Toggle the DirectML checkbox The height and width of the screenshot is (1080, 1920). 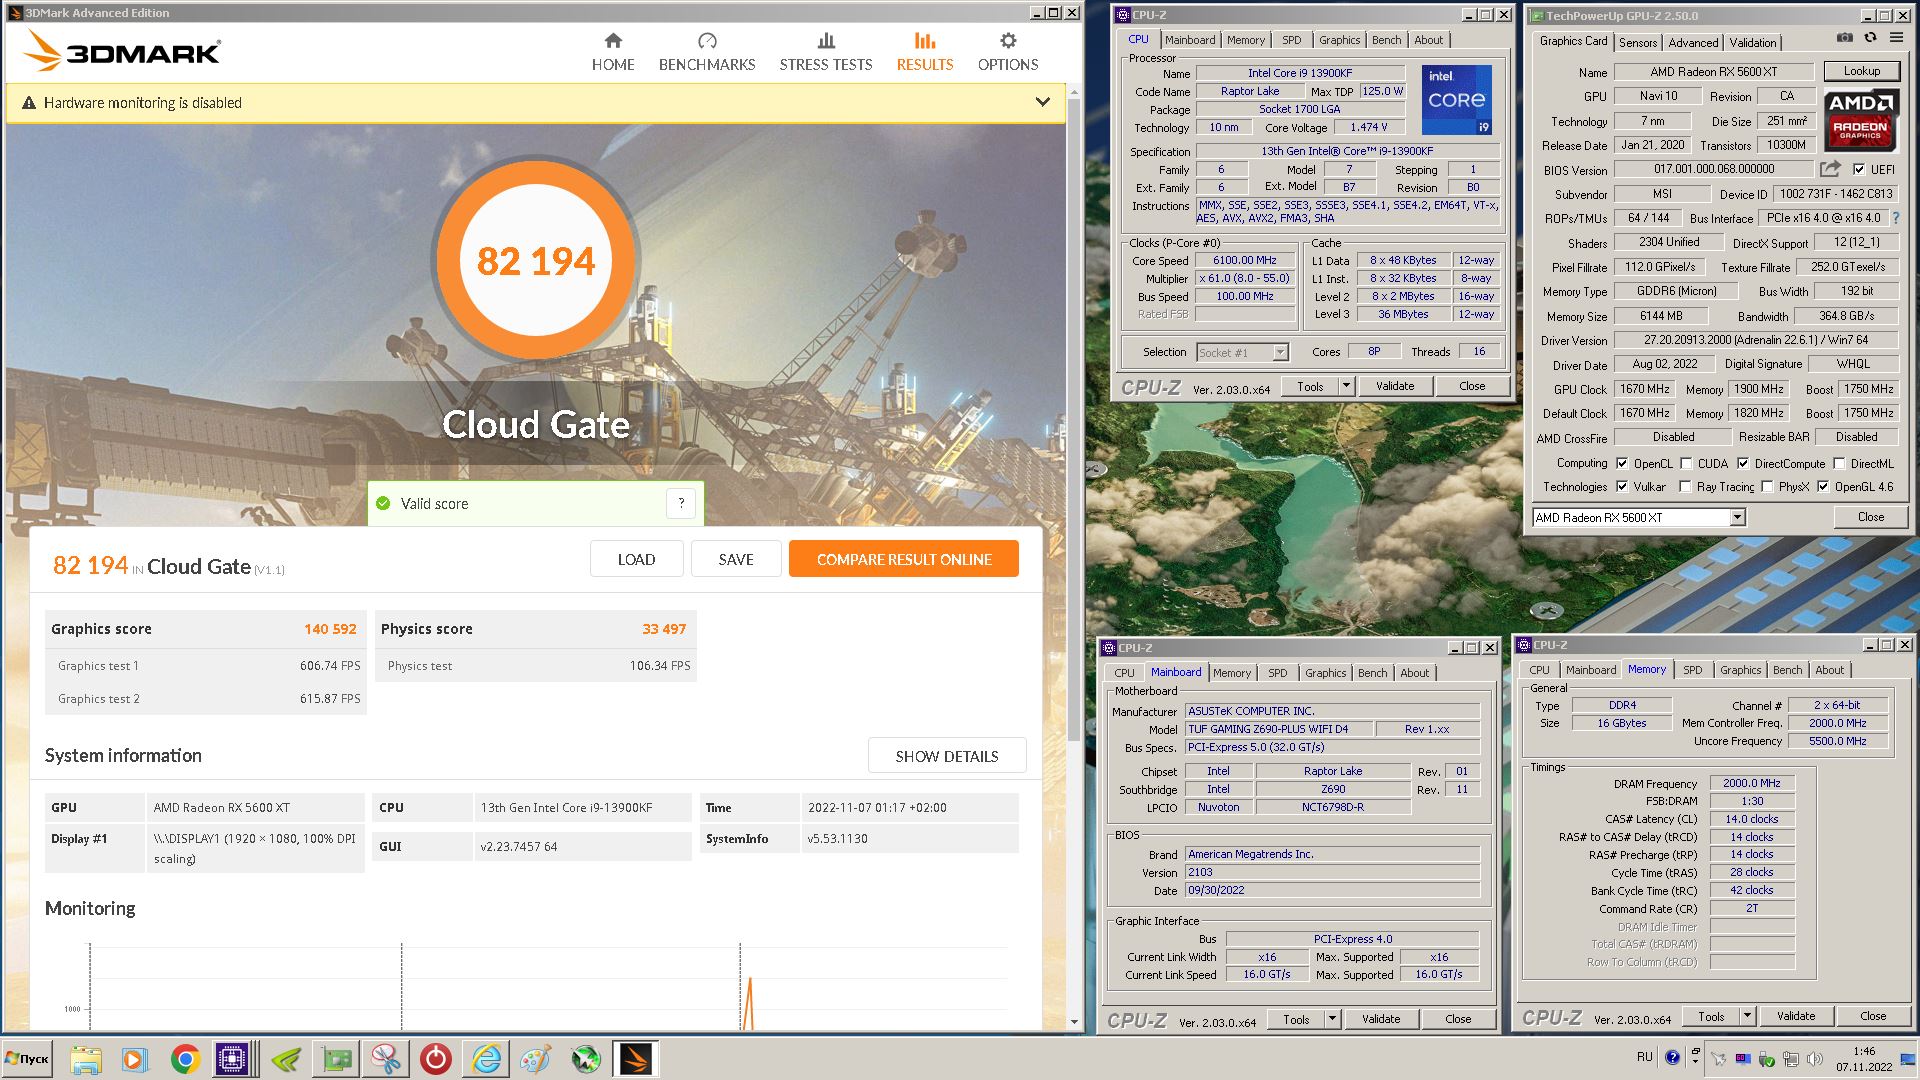pyautogui.click(x=1839, y=463)
